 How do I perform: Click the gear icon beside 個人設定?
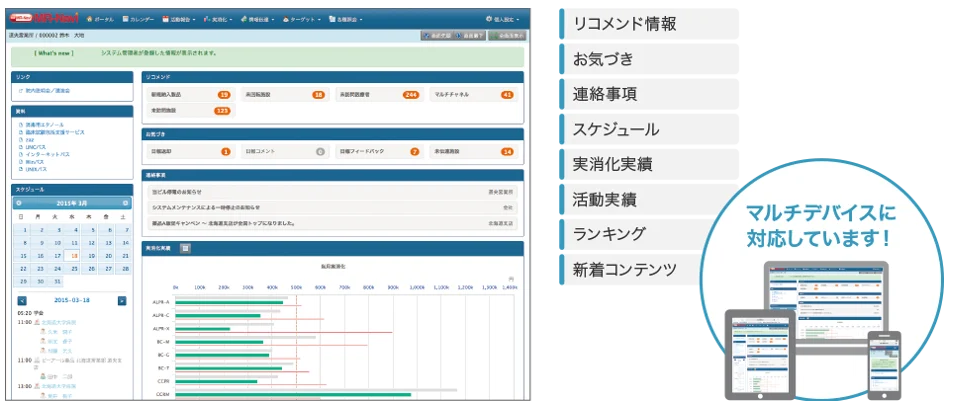489,20
